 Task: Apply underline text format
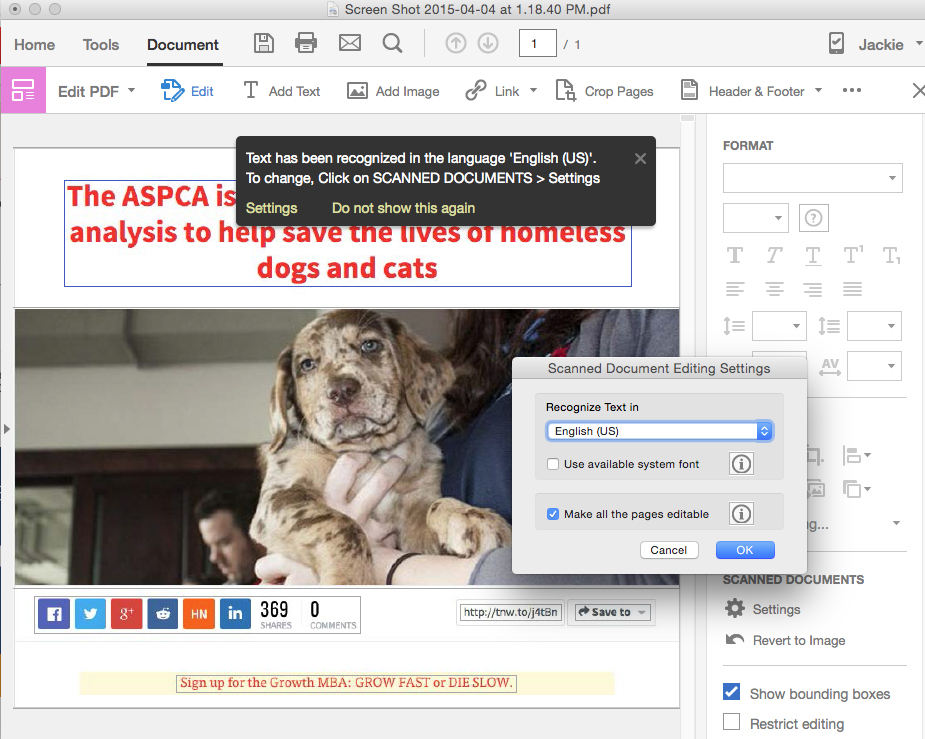click(813, 255)
